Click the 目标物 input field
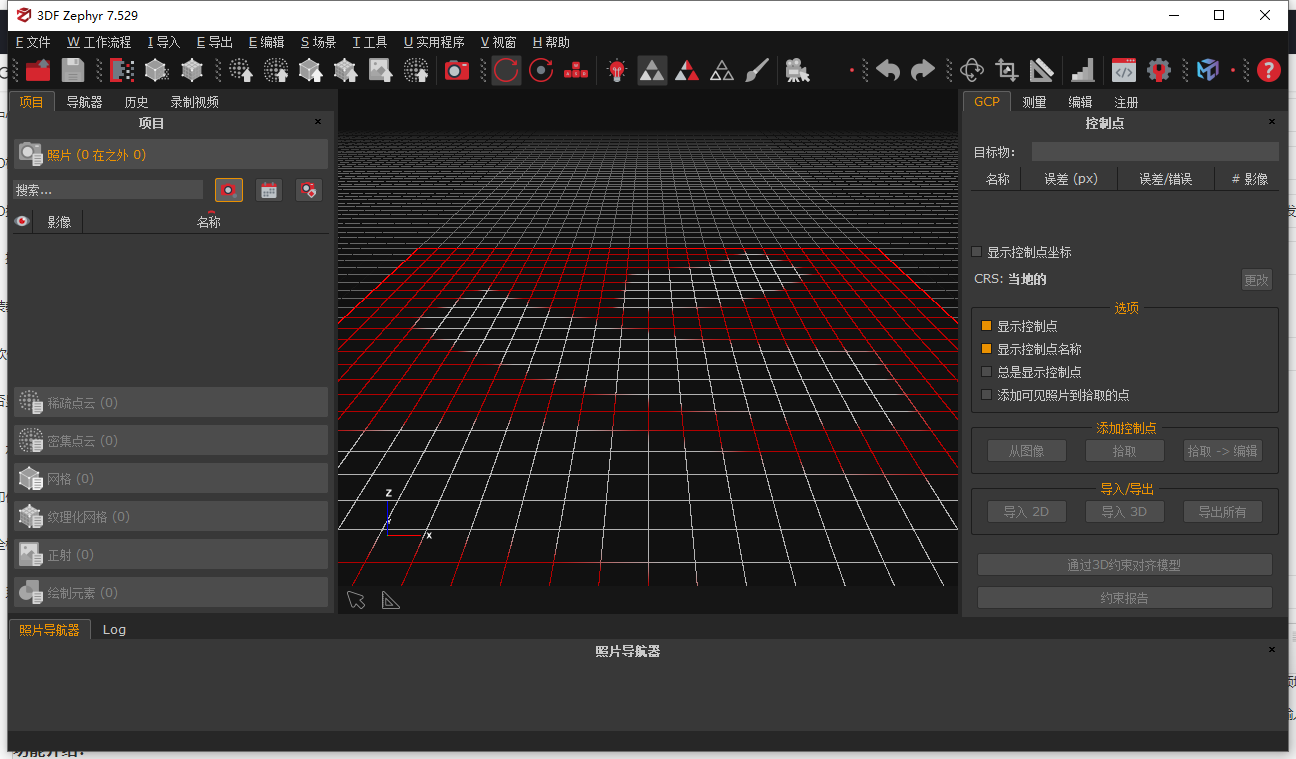The width and height of the screenshot is (1296, 759). coord(1155,152)
